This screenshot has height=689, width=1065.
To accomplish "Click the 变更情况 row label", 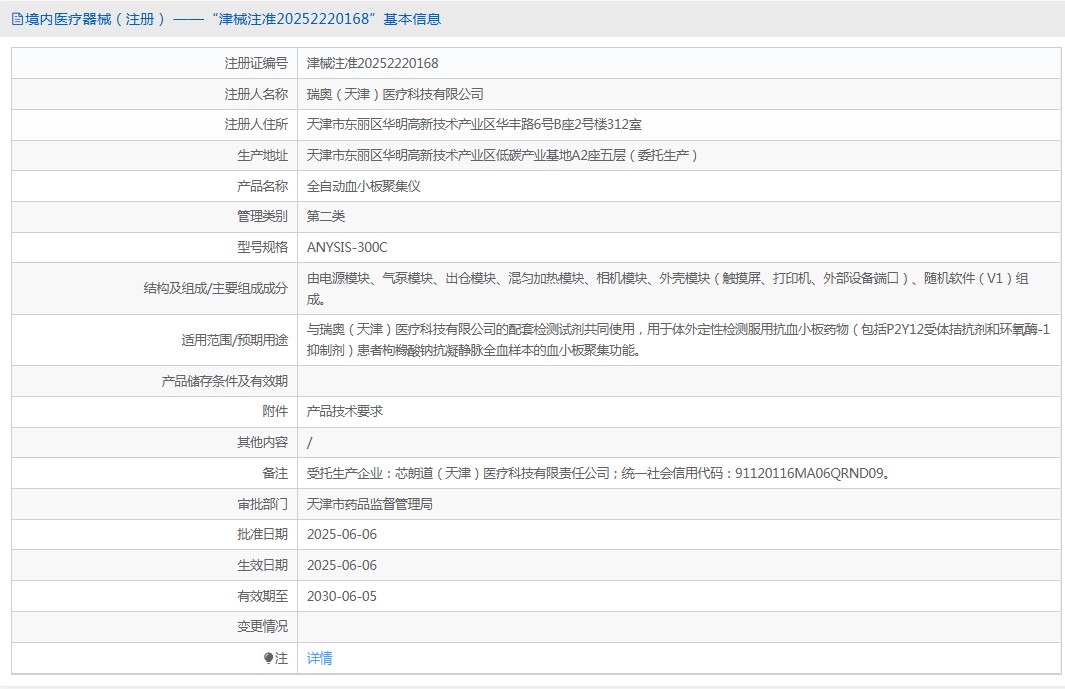I will pos(261,627).
